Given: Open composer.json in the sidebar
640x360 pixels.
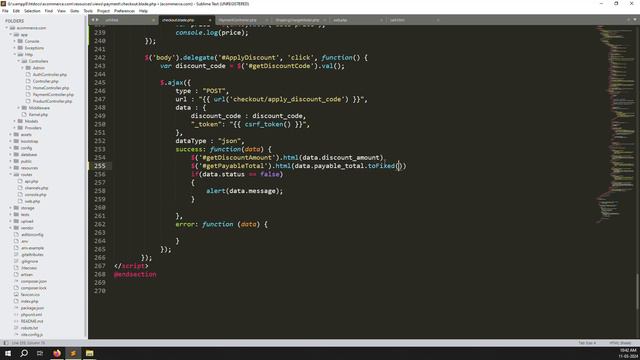Looking at the screenshot, I should [x=33, y=281].
